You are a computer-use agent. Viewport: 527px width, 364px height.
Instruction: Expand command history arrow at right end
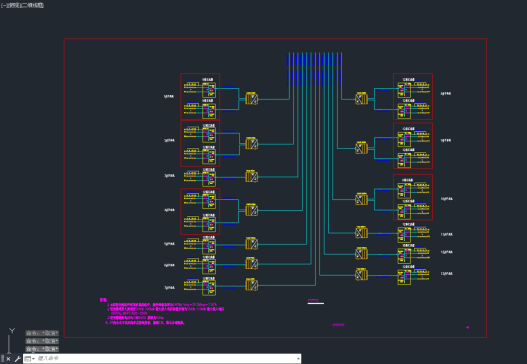pyautogui.click(x=298, y=359)
